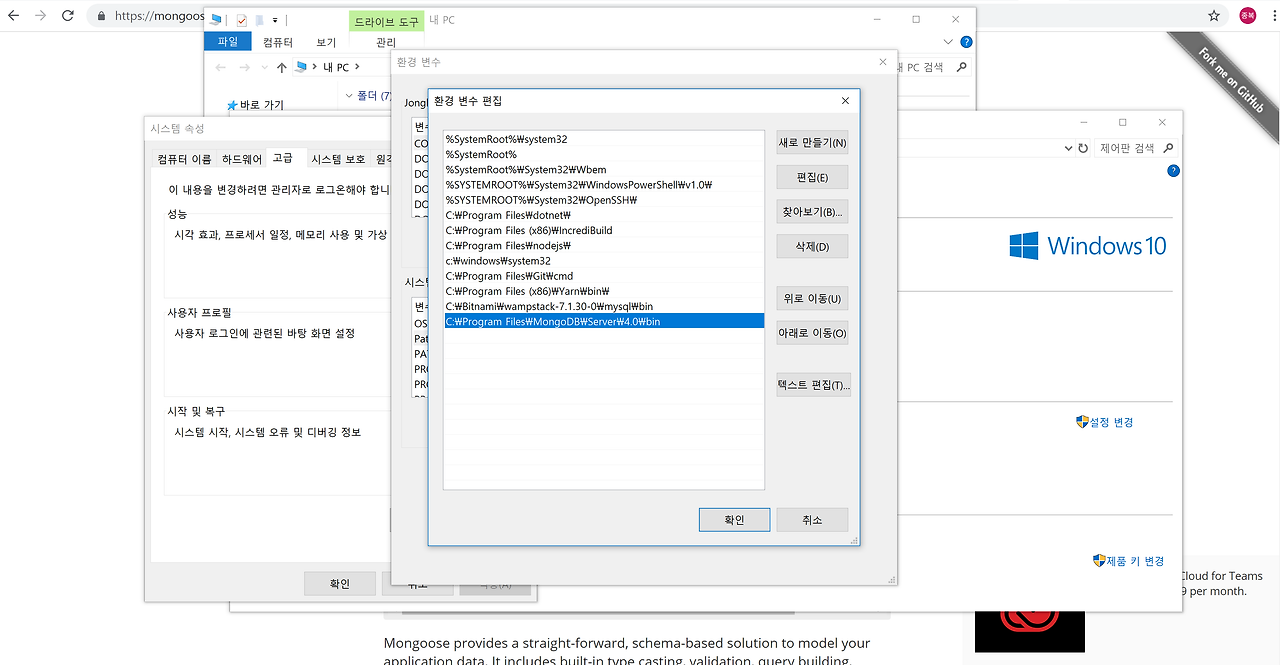The image size is (1280, 665).
Task: Open Explorer help question mark icon
Action: click(966, 42)
